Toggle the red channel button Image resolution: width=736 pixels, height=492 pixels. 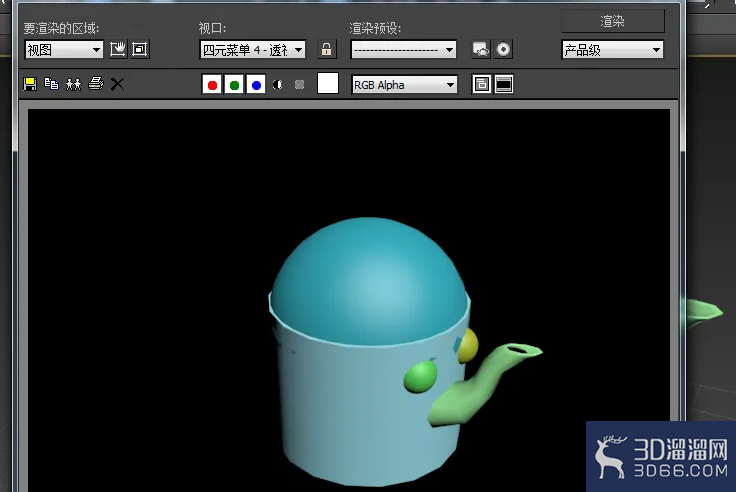[x=212, y=85]
